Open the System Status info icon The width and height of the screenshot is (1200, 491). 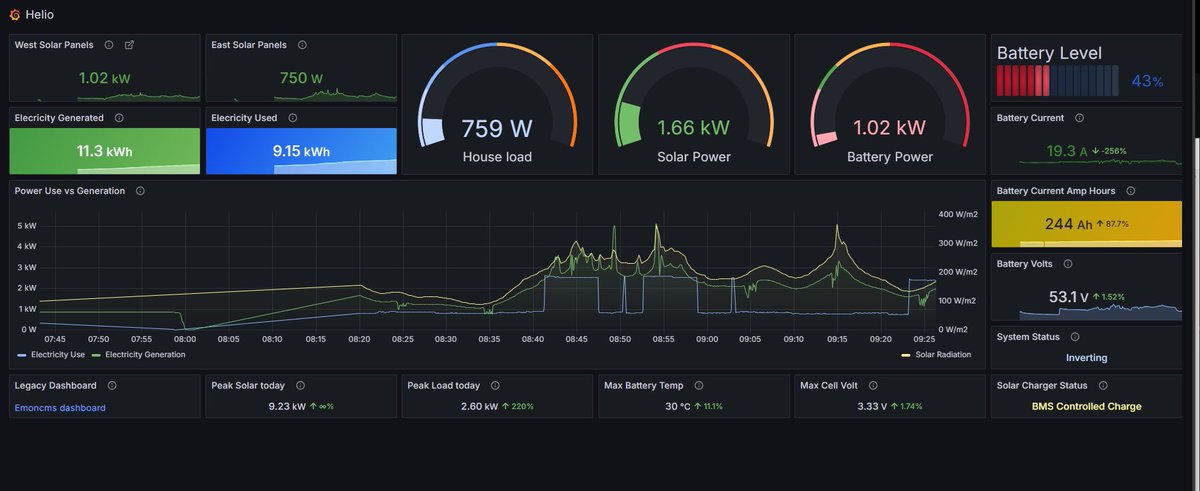tap(1074, 337)
